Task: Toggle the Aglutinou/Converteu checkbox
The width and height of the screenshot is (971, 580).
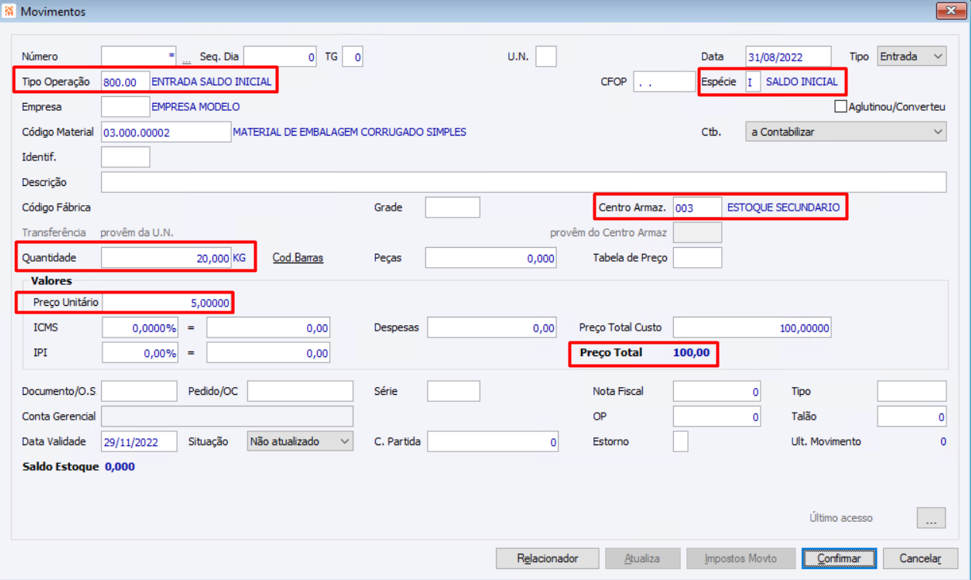Action: tap(840, 106)
